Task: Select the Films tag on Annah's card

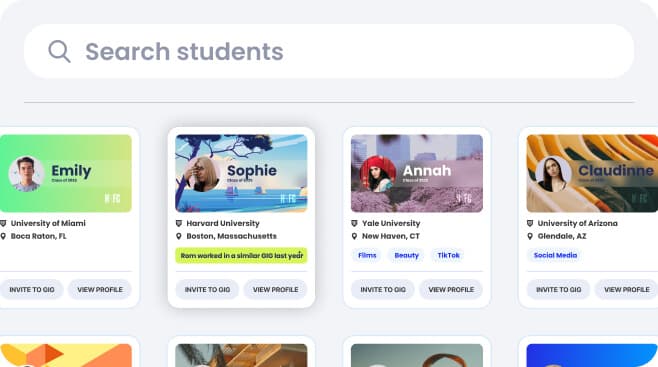Action: [367, 255]
